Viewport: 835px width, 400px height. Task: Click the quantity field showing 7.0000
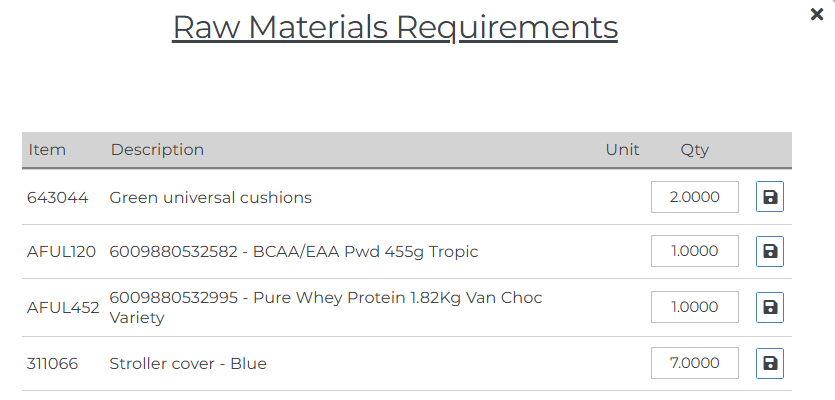click(694, 364)
